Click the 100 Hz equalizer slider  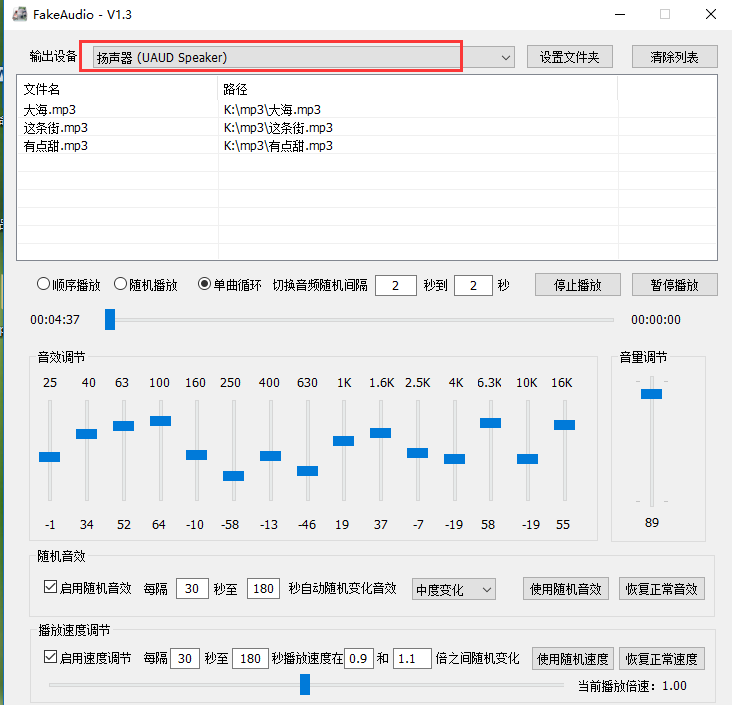(160, 421)
